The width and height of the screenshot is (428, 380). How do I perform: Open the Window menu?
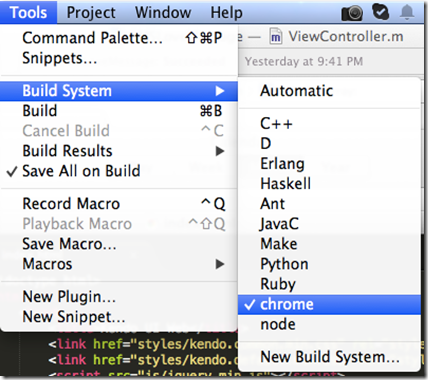coord(163,13)
